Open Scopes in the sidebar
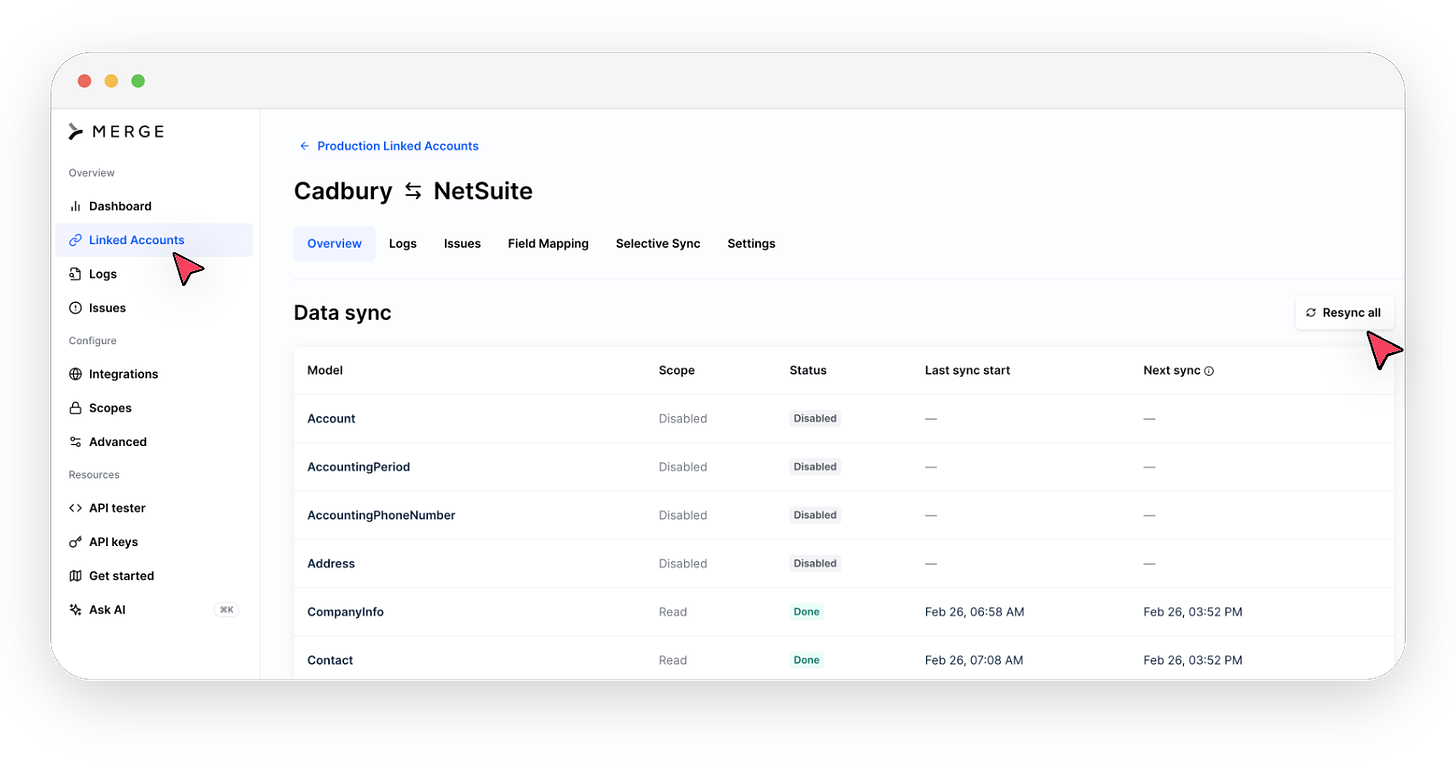1456x765 pixels. (154, 408)
